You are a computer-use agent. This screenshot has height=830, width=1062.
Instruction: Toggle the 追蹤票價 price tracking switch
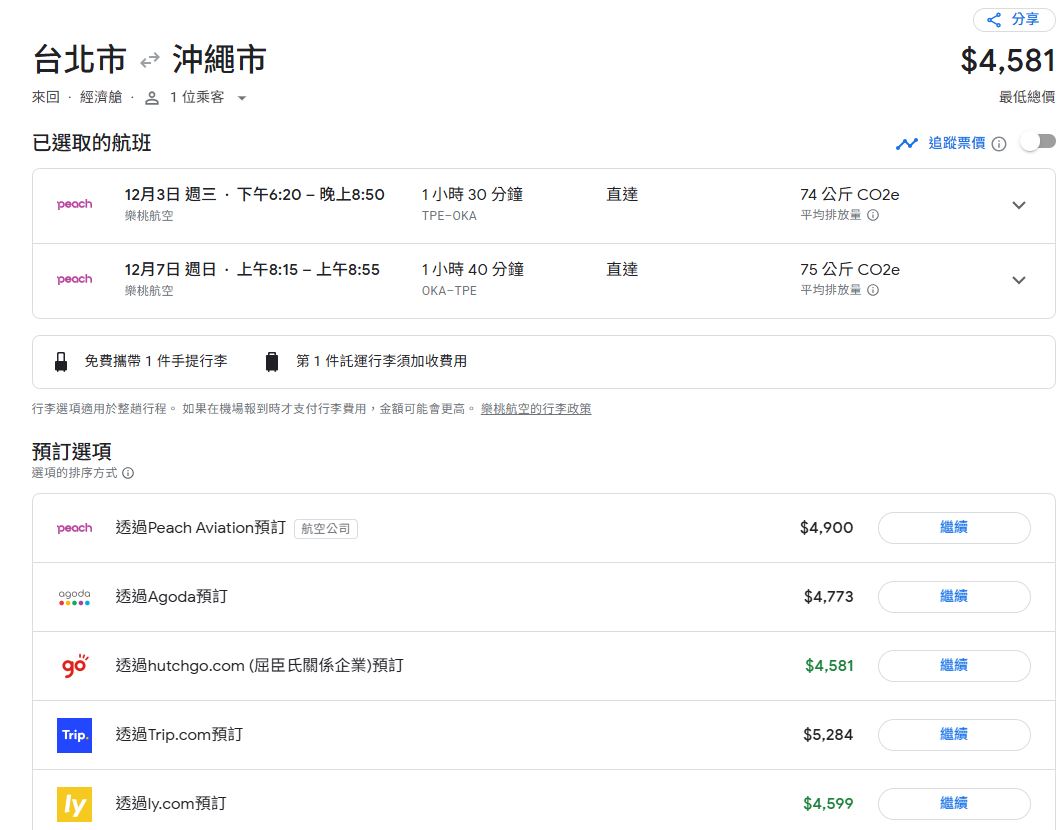(1038, 142)
